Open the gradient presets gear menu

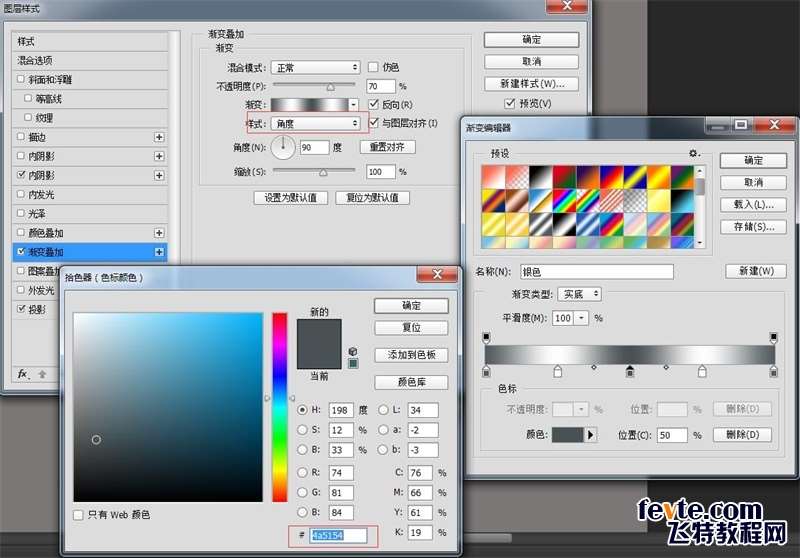click(694, 153)
